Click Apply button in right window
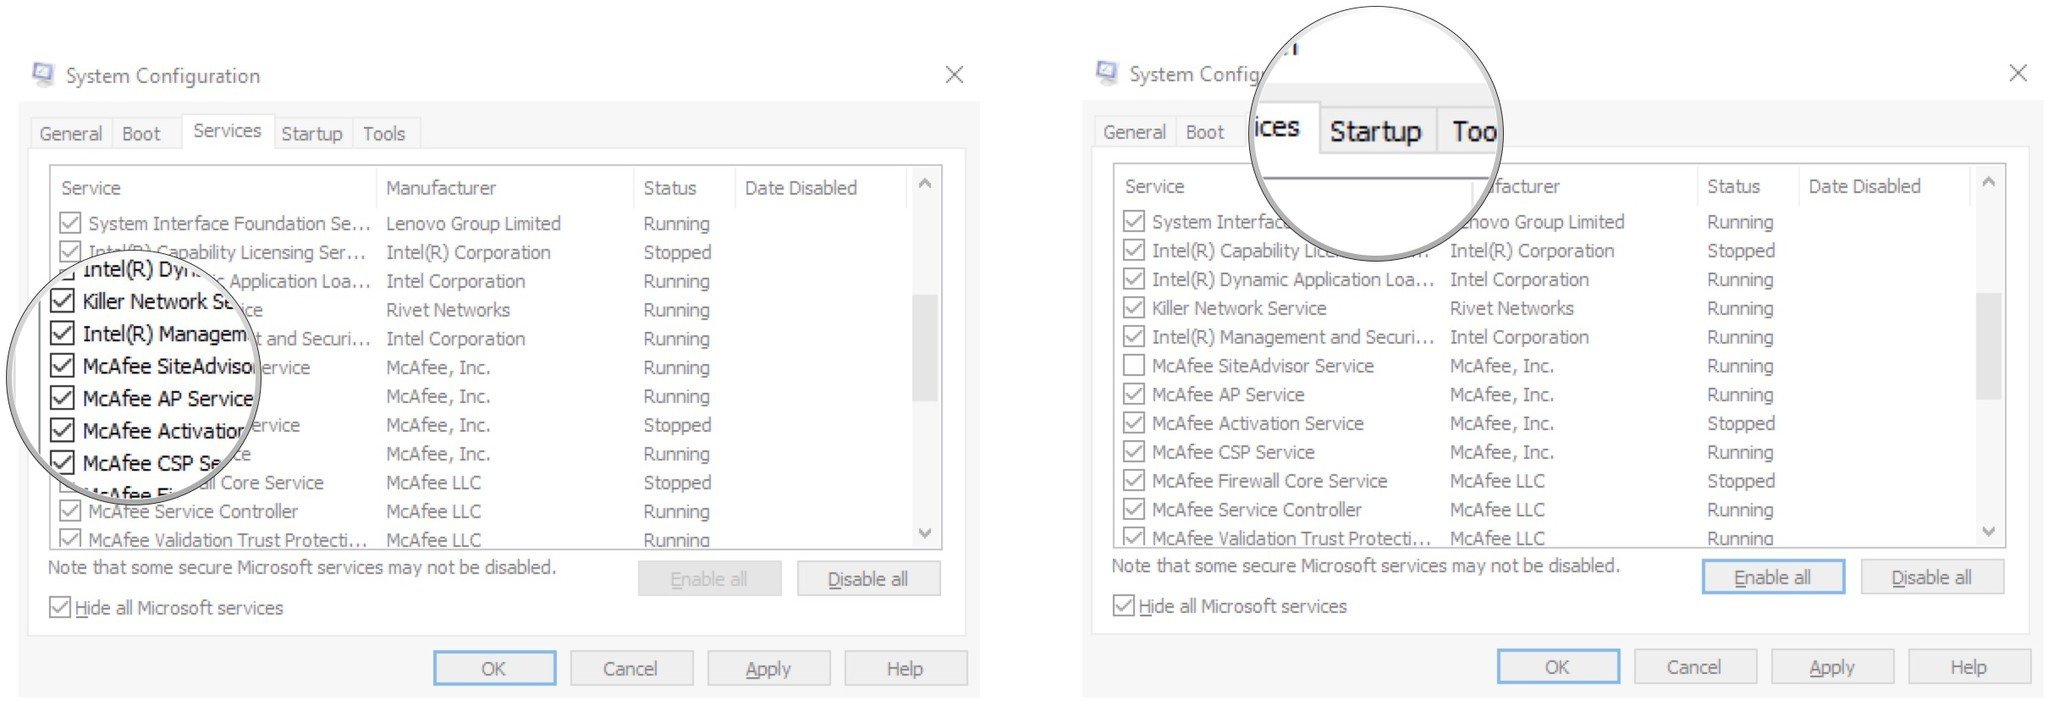Screen dimensions: 2048x701 pos(1832,666)
